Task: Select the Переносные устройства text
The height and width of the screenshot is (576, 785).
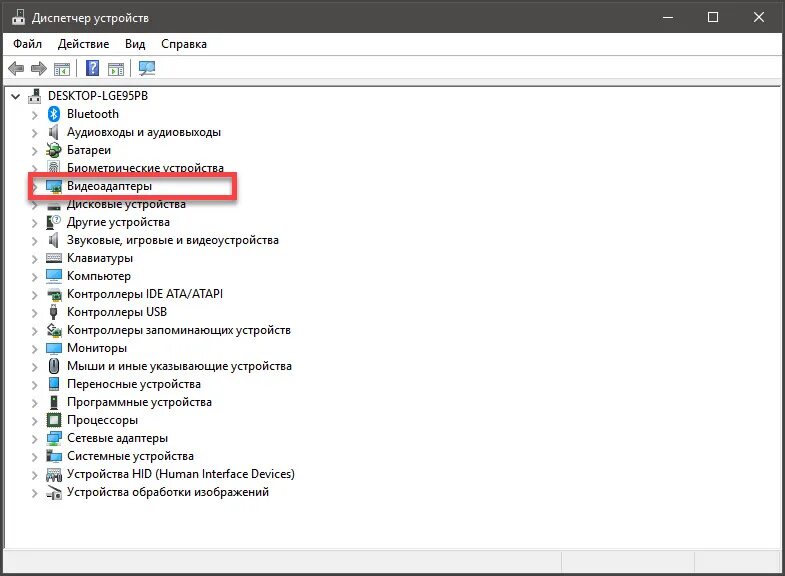Action: click(134, 384)
